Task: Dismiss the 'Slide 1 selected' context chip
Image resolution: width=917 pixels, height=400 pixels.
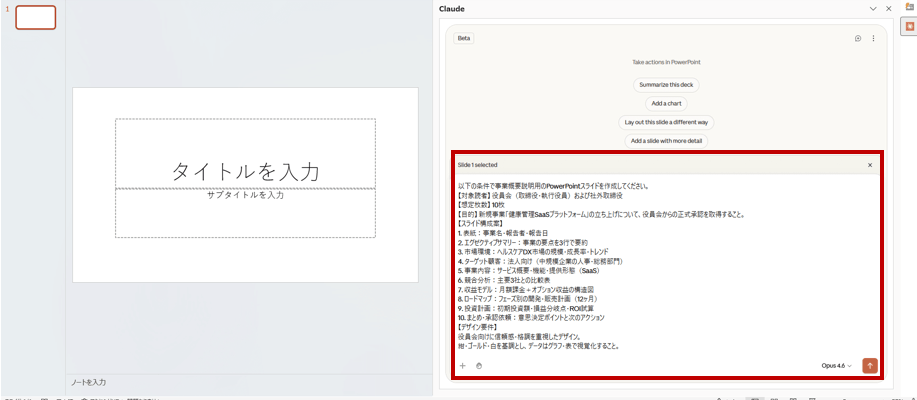Action: tap(869, 165)
